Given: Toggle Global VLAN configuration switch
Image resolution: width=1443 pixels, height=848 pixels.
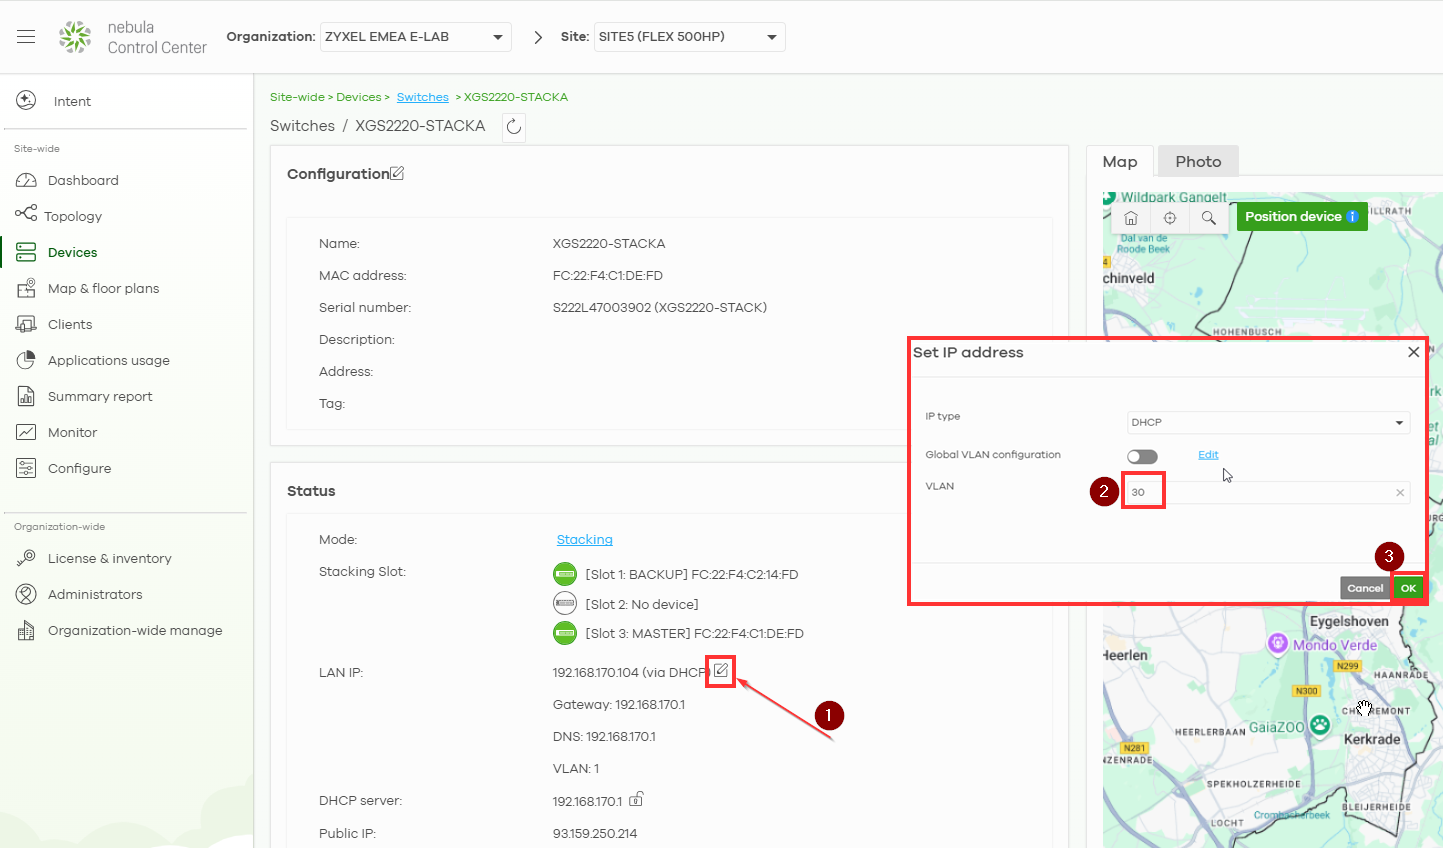Looking at the screenshot, I should pos(1142,456).
